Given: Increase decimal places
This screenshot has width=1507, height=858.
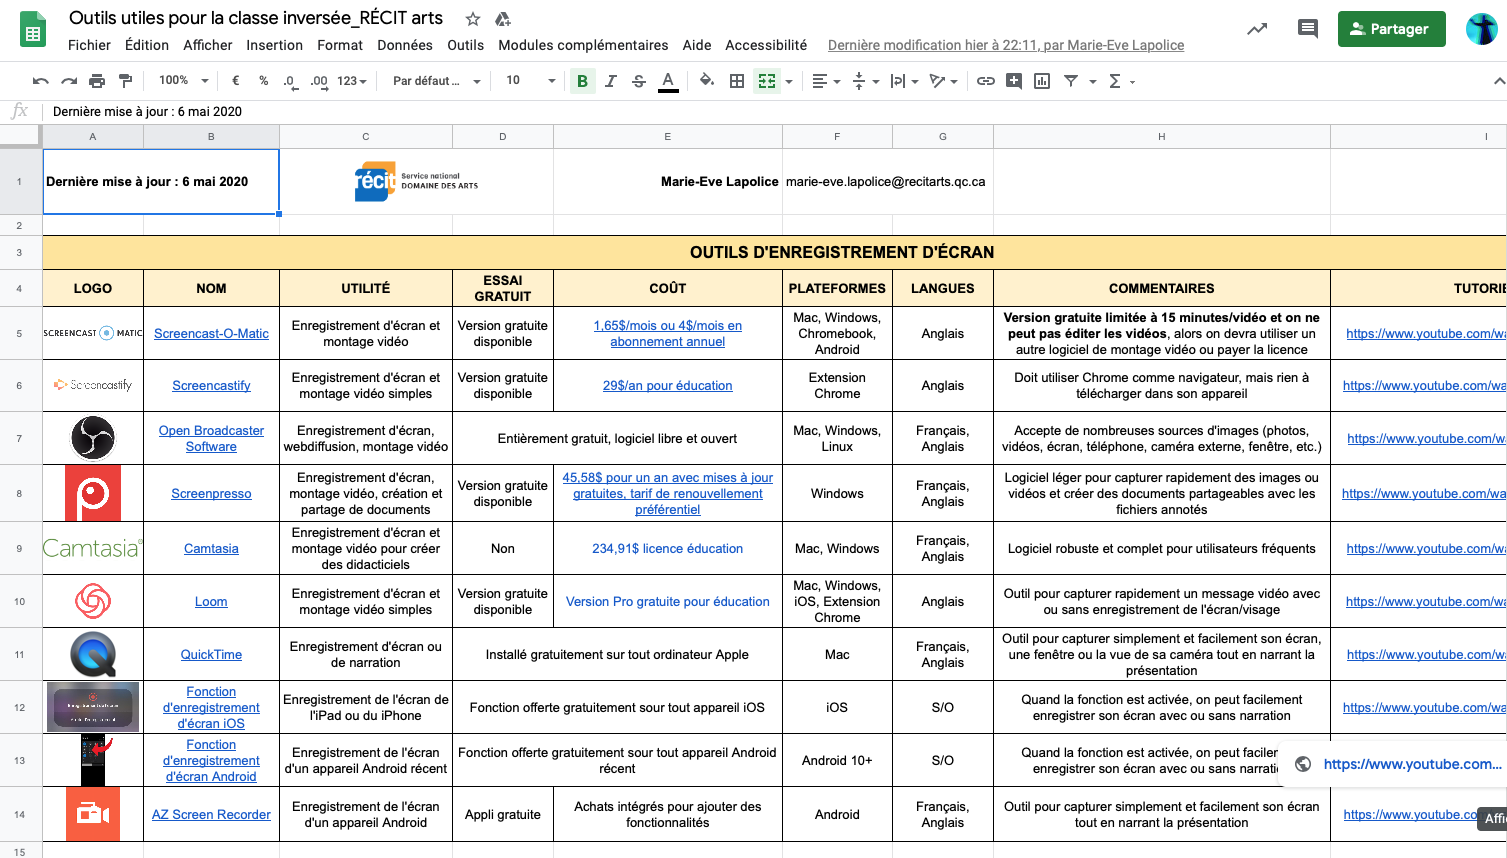Looking at the screenshot, I should pyautogui.click(x=319, y=81).
